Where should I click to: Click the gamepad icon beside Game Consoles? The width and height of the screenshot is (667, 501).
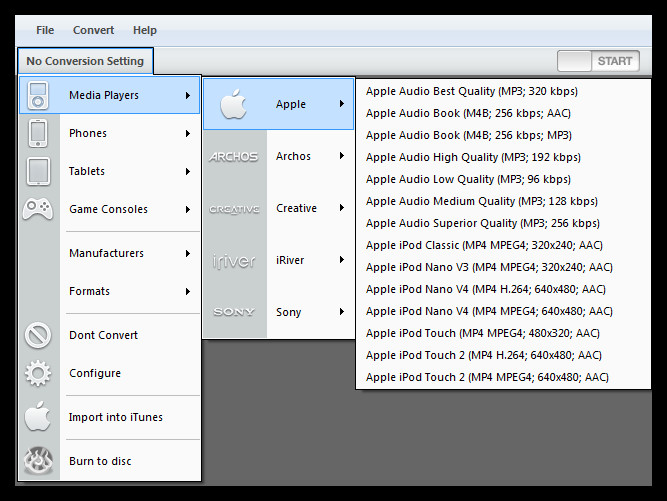(38, 208)
